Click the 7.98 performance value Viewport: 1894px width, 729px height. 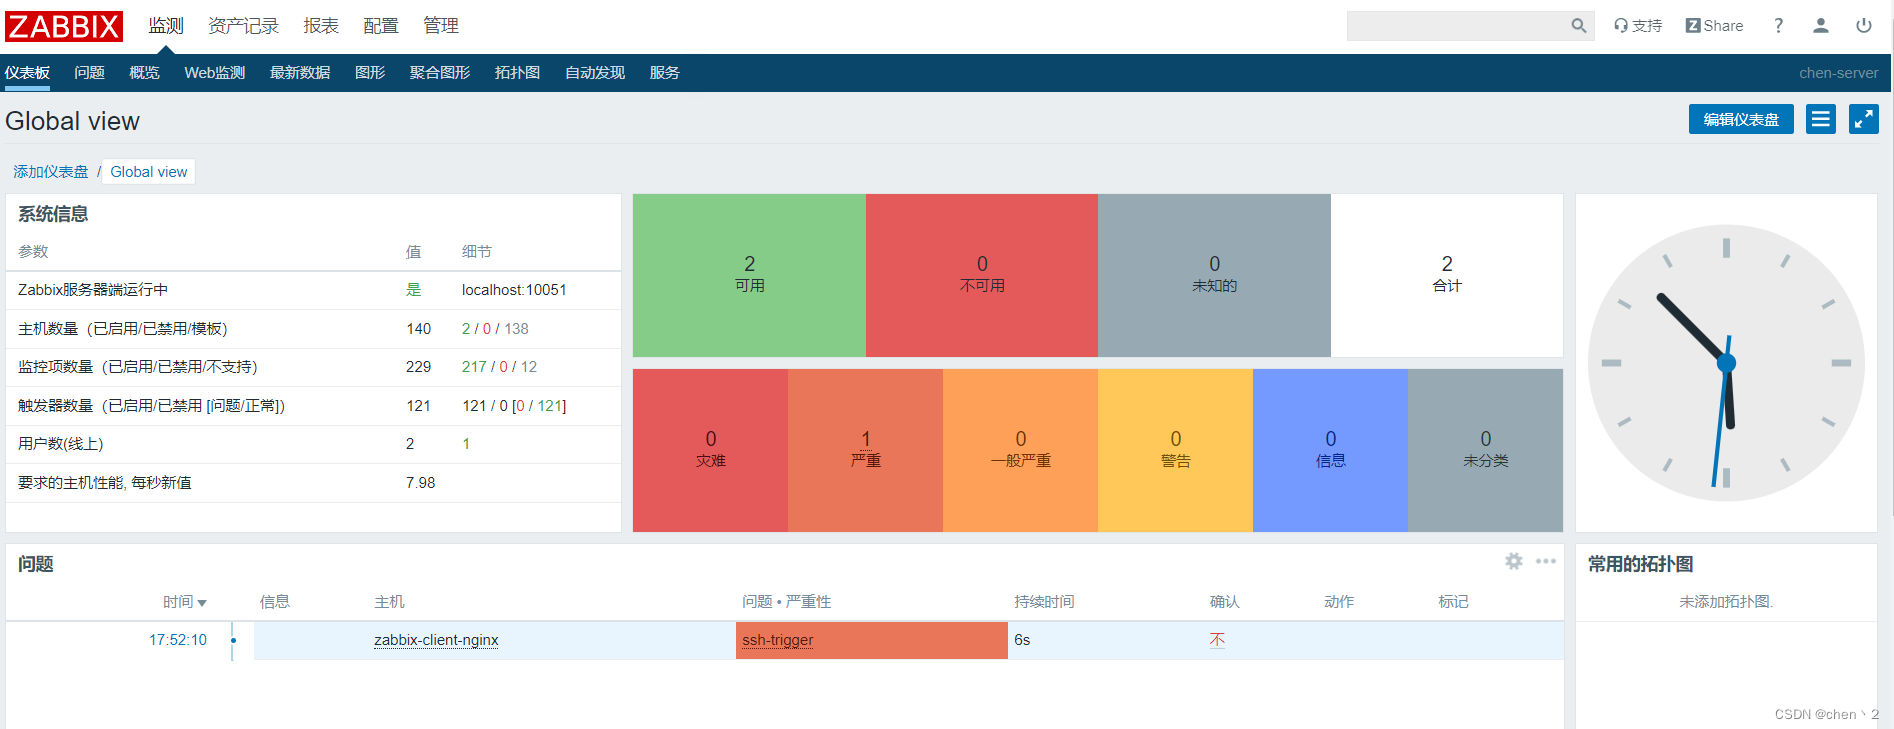pos(420,483)
